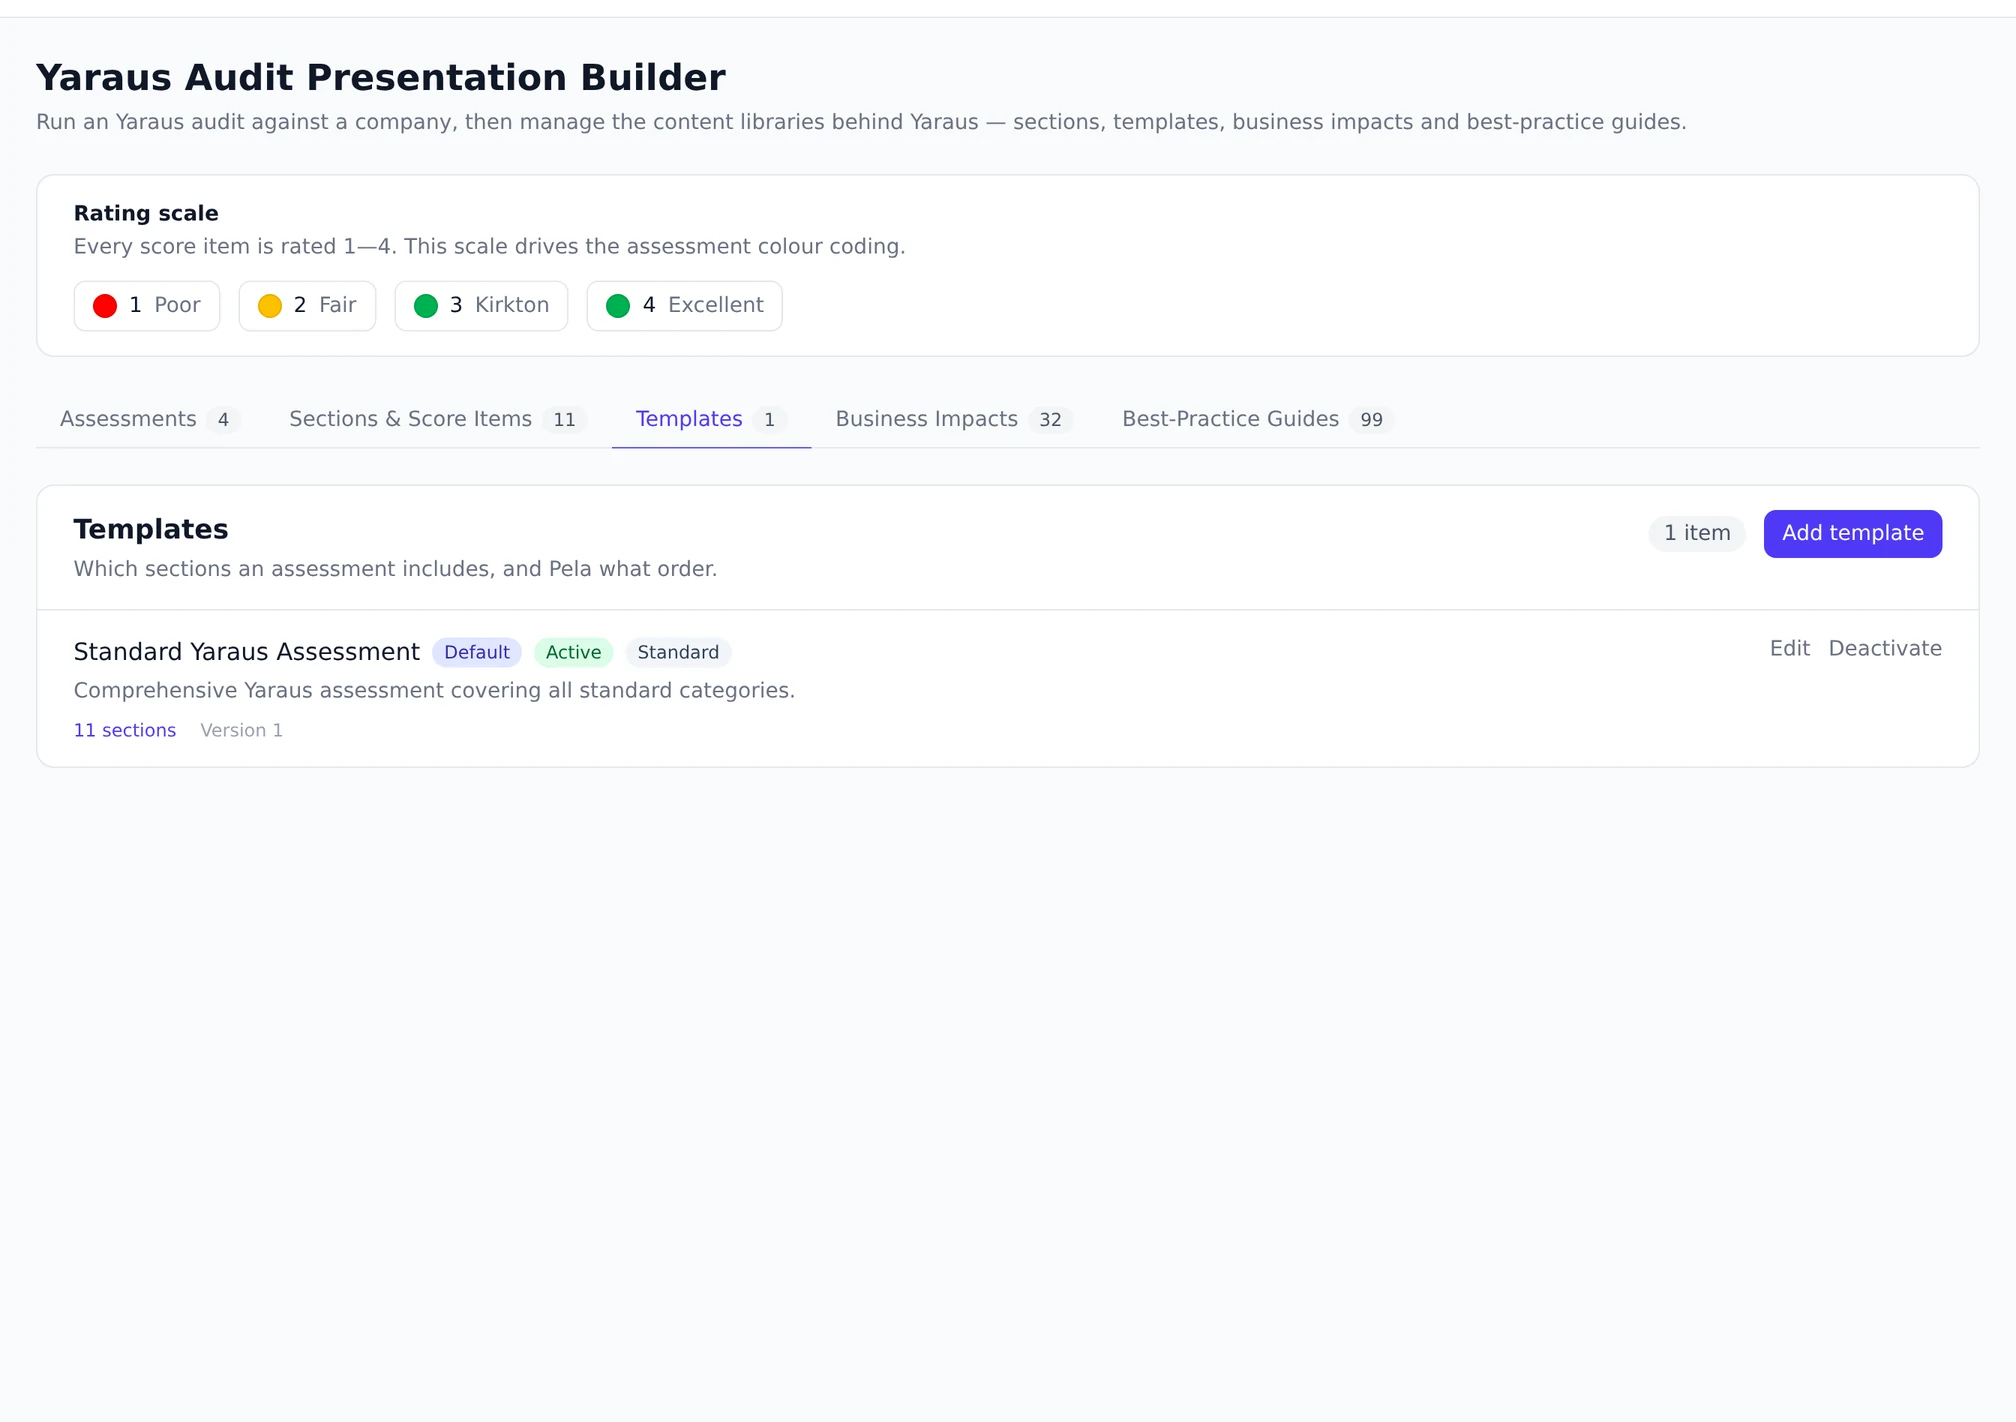Open the 11 sections link
The width and height of the screenshot is (2016, 1422).
(125, 730)
